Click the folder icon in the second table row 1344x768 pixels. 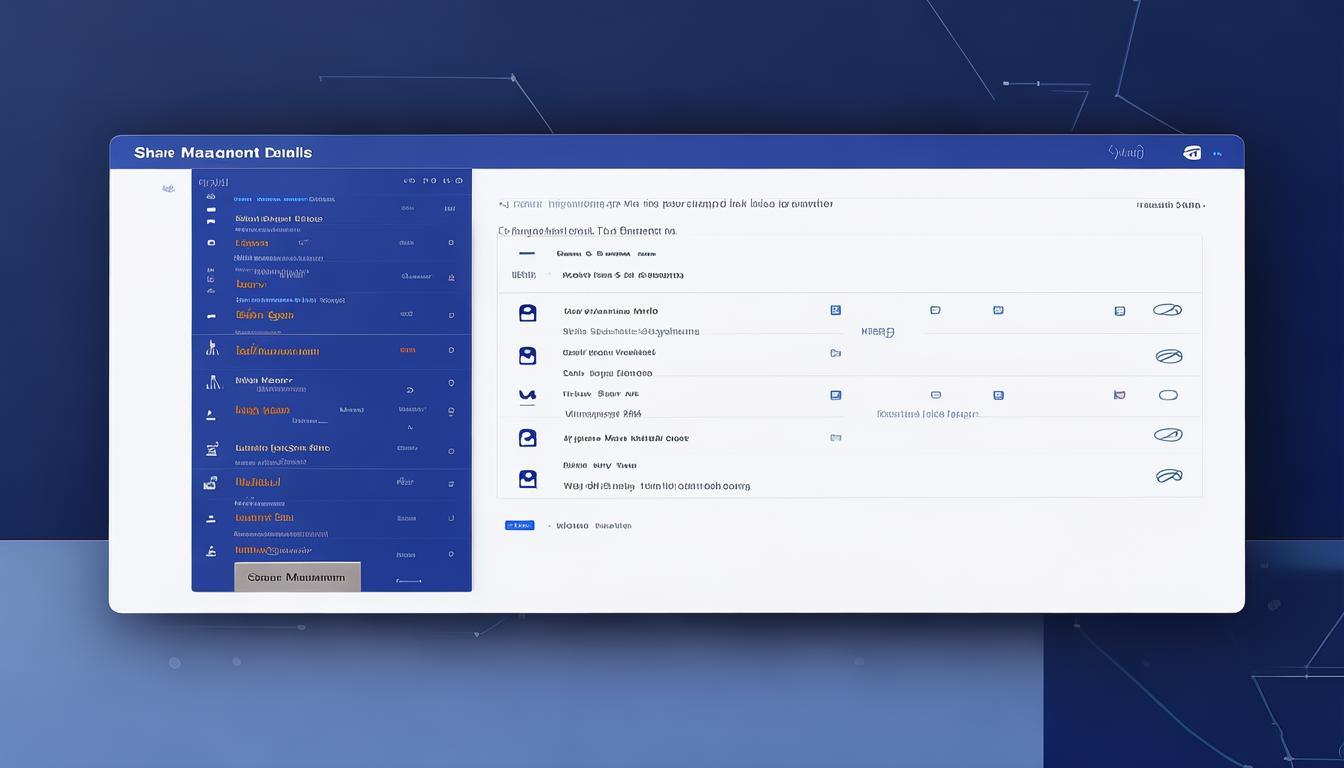pos(835,353)
